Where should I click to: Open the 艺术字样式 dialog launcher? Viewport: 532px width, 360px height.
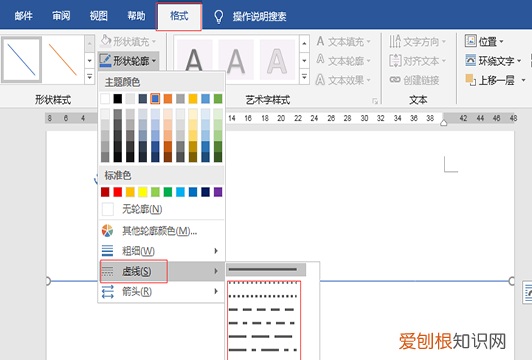click(x=375, y=101)
